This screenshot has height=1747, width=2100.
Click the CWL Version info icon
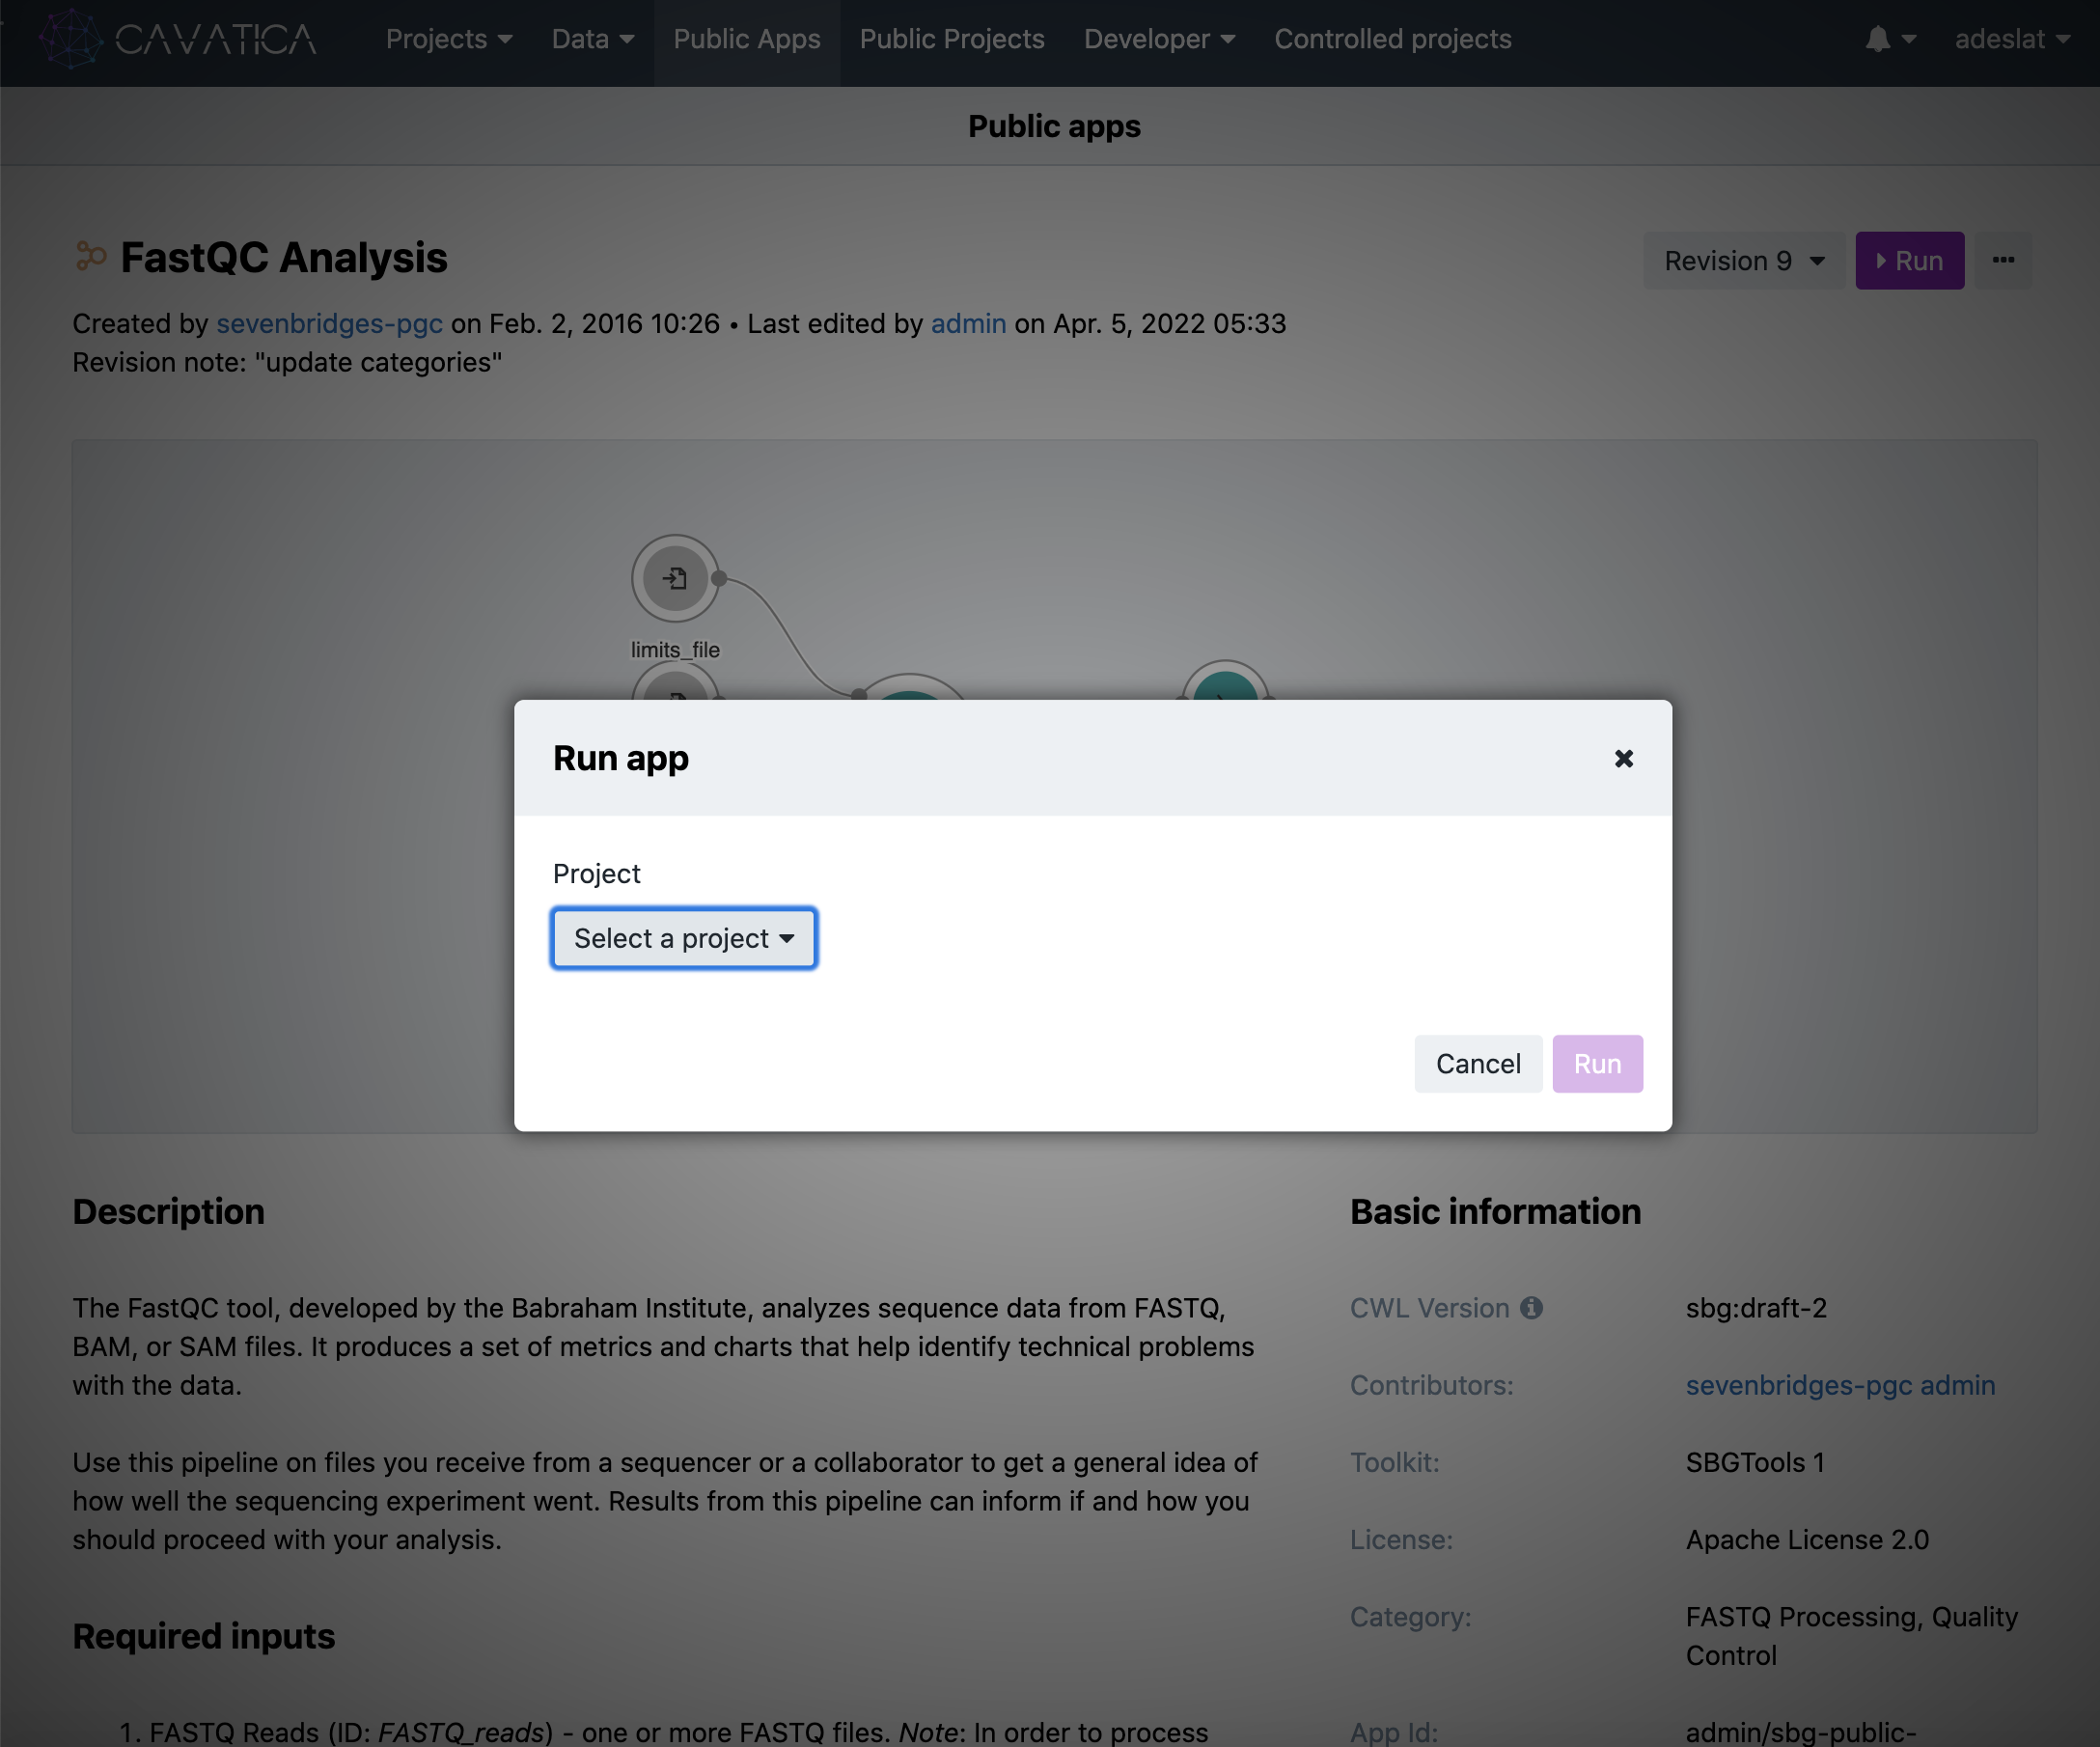[1531, 1308]
